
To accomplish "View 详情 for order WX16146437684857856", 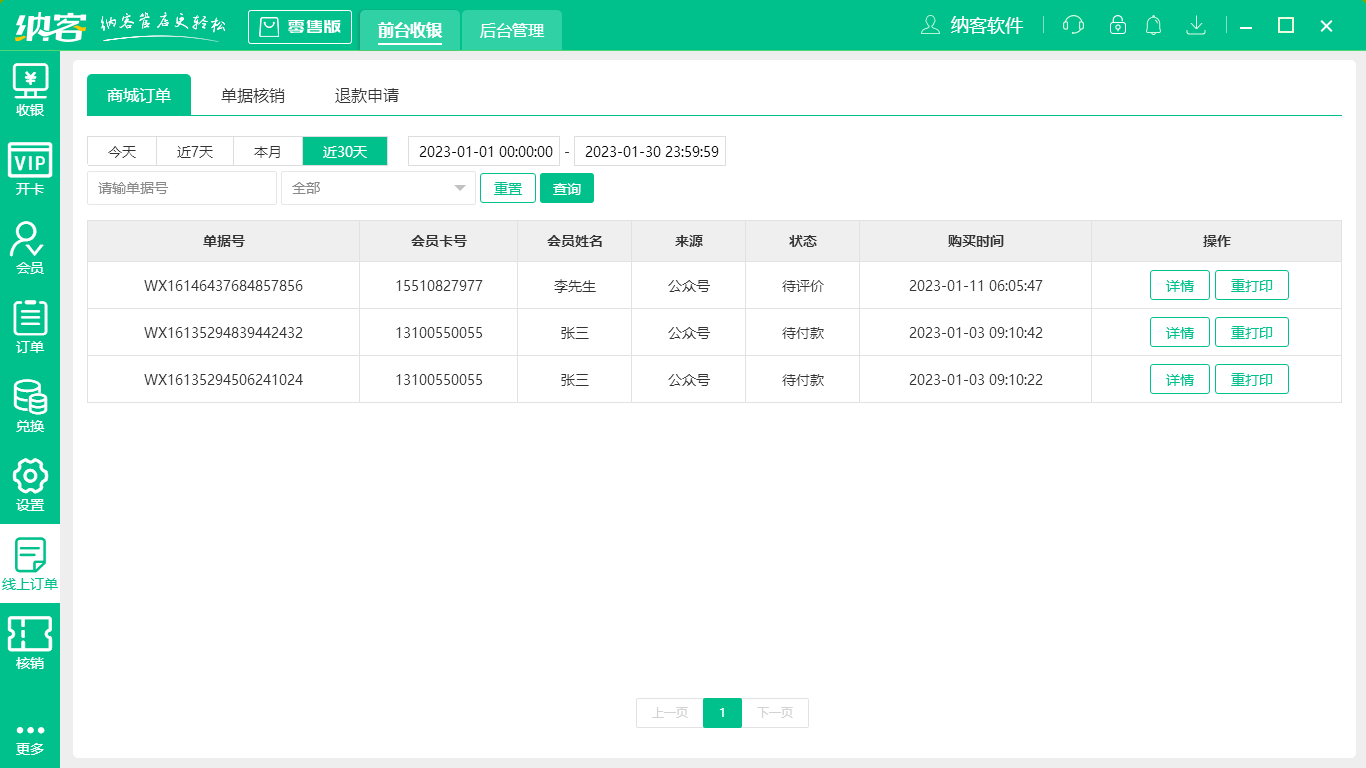I will (x=1179, y=285).
